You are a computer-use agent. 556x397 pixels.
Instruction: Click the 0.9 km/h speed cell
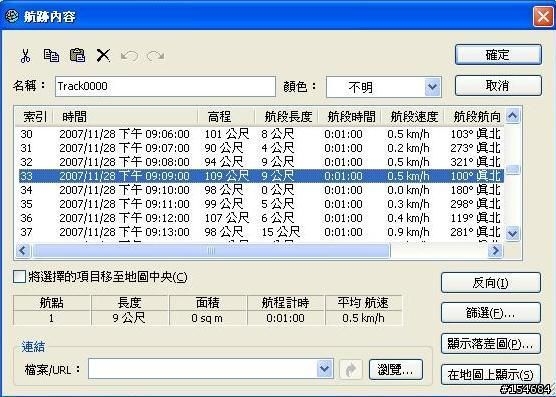[x=408, y=232]
